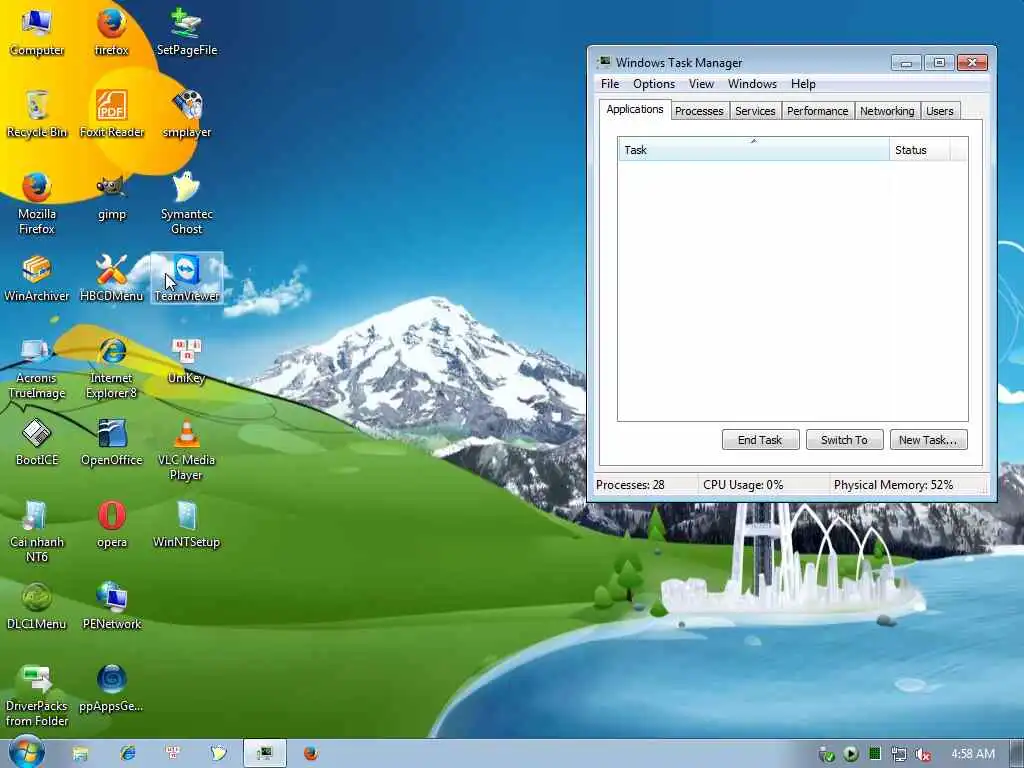Image resolution: width=1024 pixels, height=768 pixels.
Task: Click the green shield tray icon
Action: pos(827,755)
